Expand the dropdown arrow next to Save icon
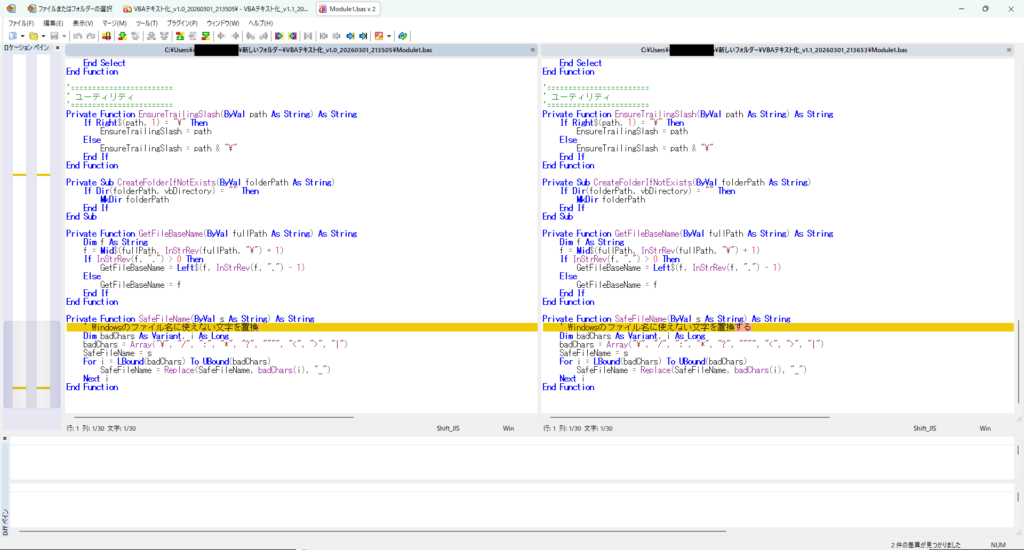Screen dimensions: 1024x550 click(64, 36)
